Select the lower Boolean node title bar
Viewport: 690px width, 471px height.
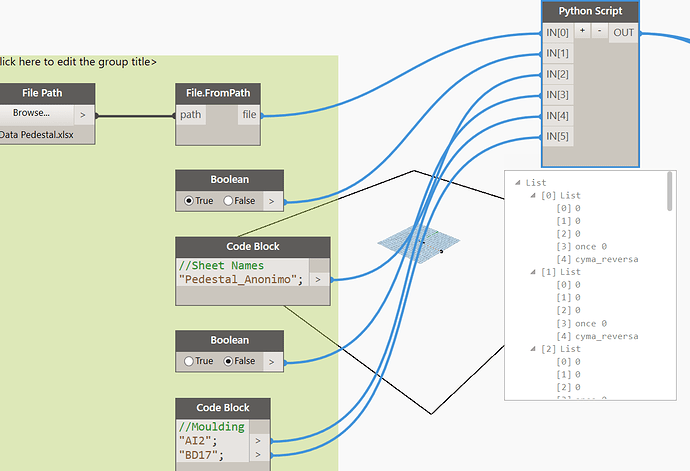pos(229,341)
